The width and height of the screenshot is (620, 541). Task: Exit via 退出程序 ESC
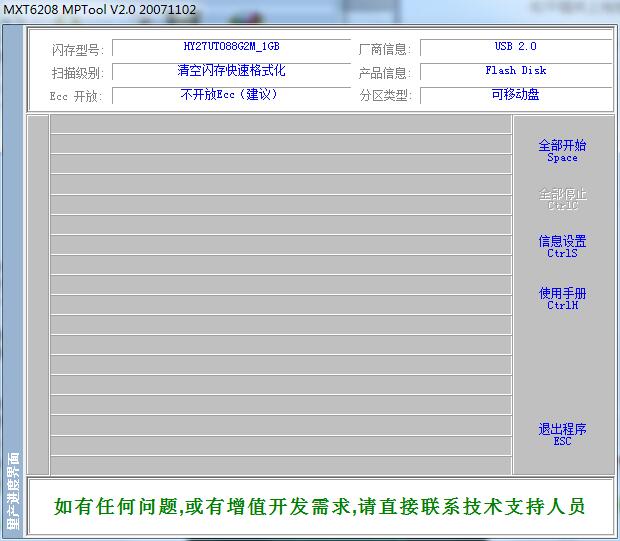tap(562, 434)
